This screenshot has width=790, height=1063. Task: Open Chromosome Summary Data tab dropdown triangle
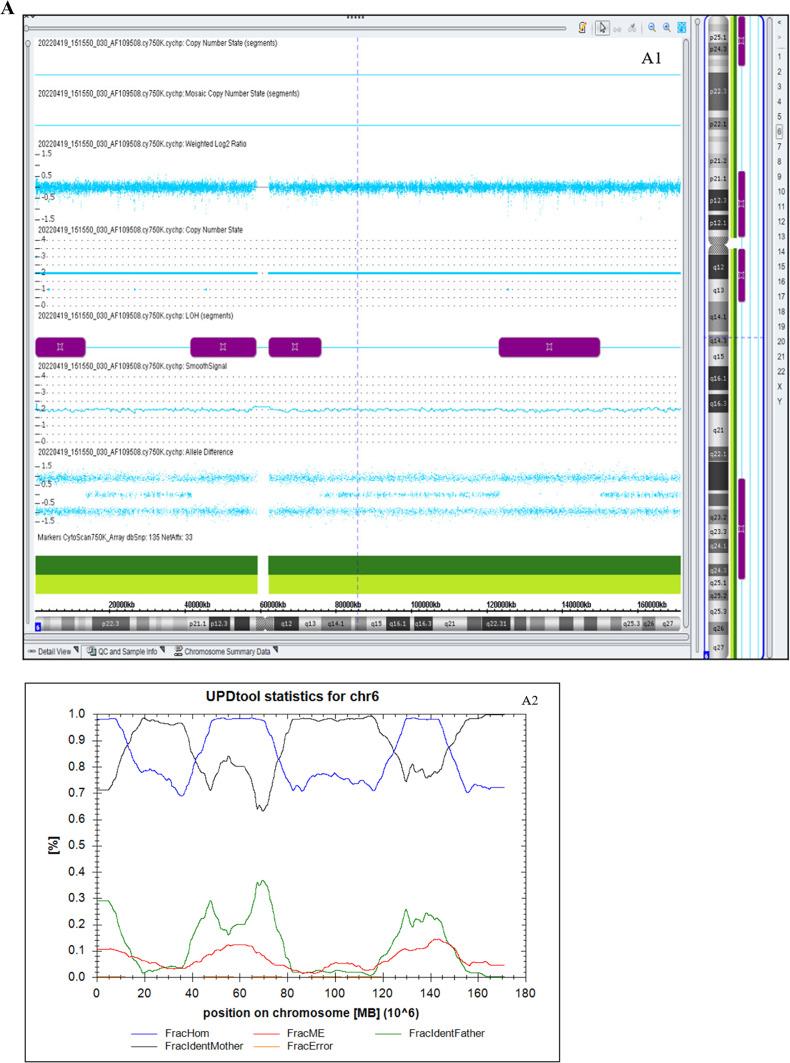pos(275,650)
